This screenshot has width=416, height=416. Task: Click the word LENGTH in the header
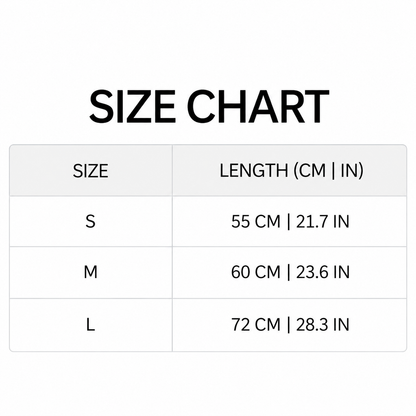[253, 171]
